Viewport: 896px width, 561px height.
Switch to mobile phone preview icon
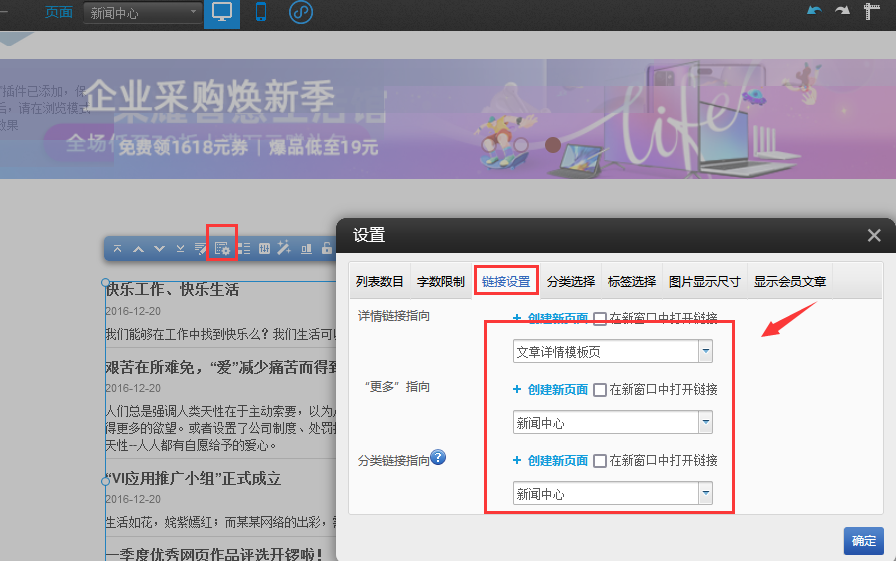[261, 13]
